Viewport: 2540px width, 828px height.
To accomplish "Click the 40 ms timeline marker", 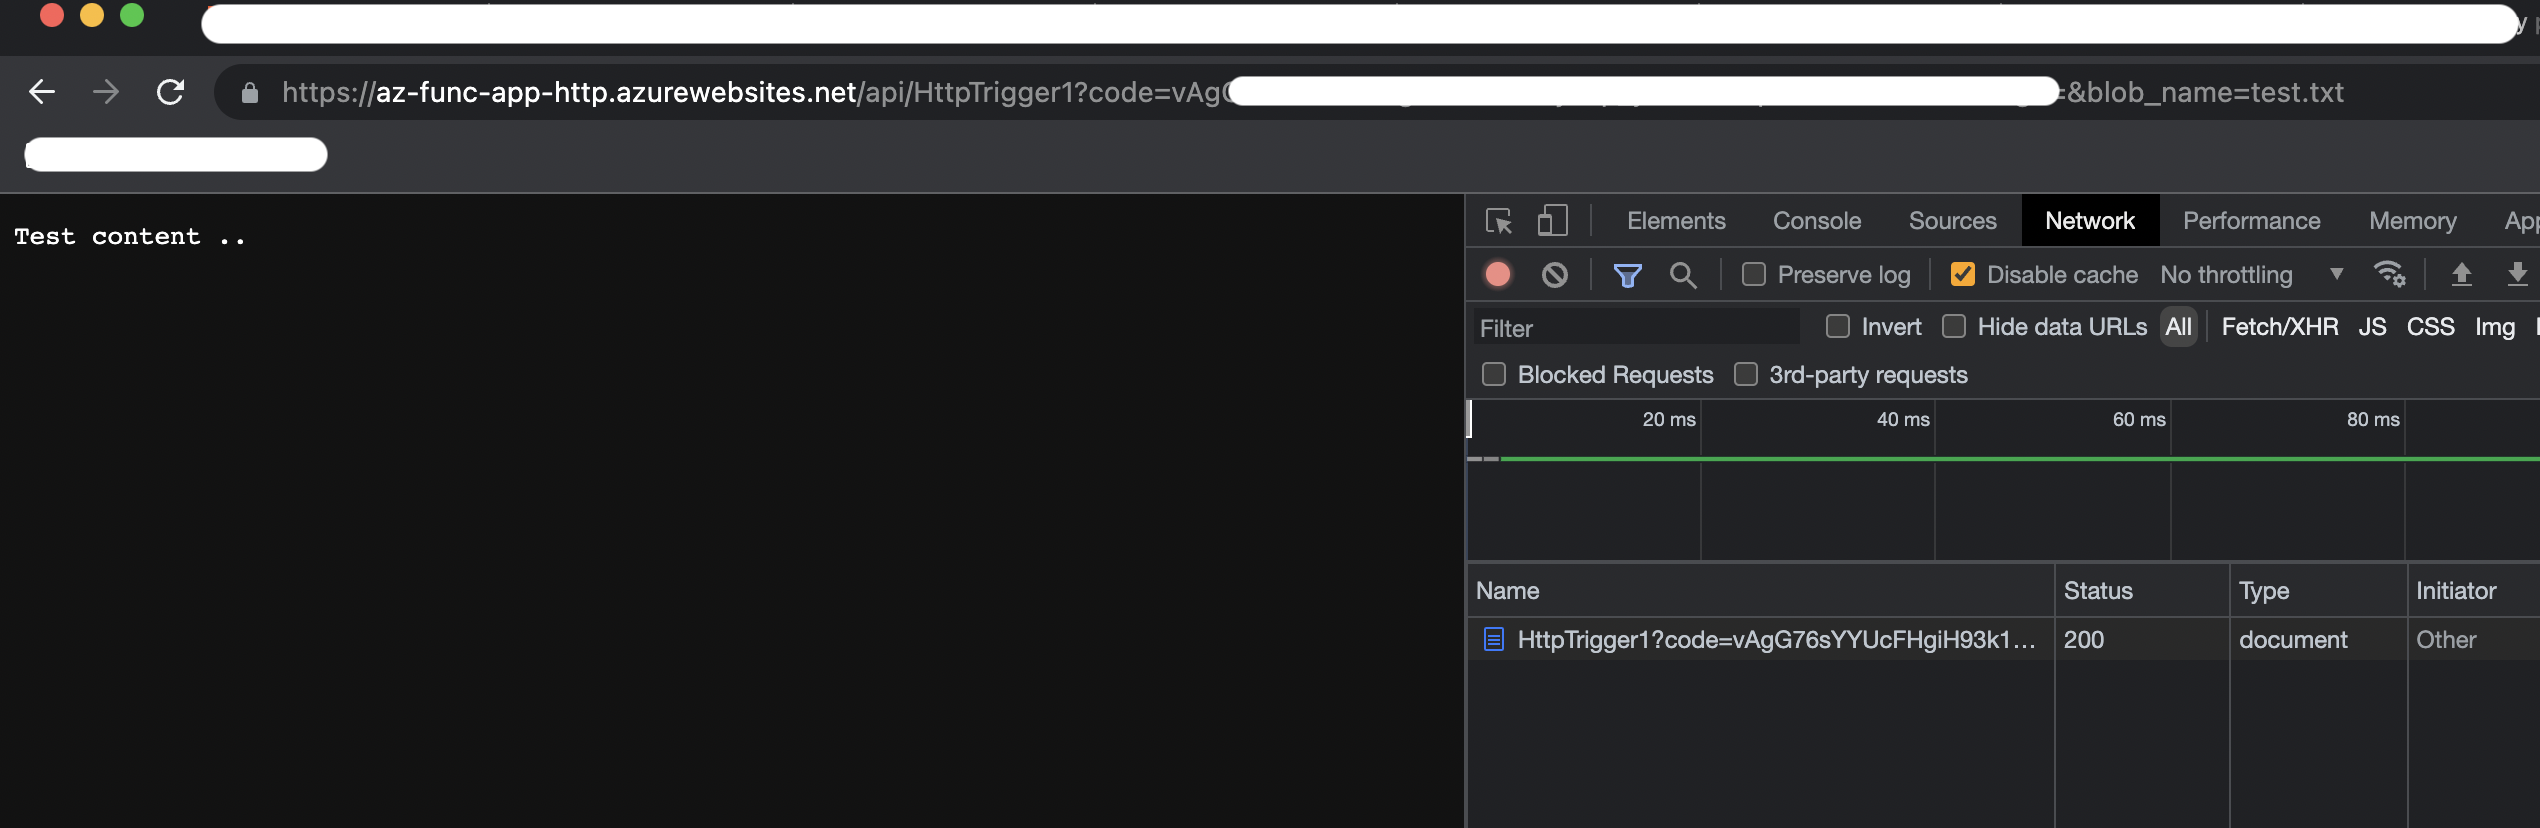I will pyautogui.click(x=1903, y=420).
